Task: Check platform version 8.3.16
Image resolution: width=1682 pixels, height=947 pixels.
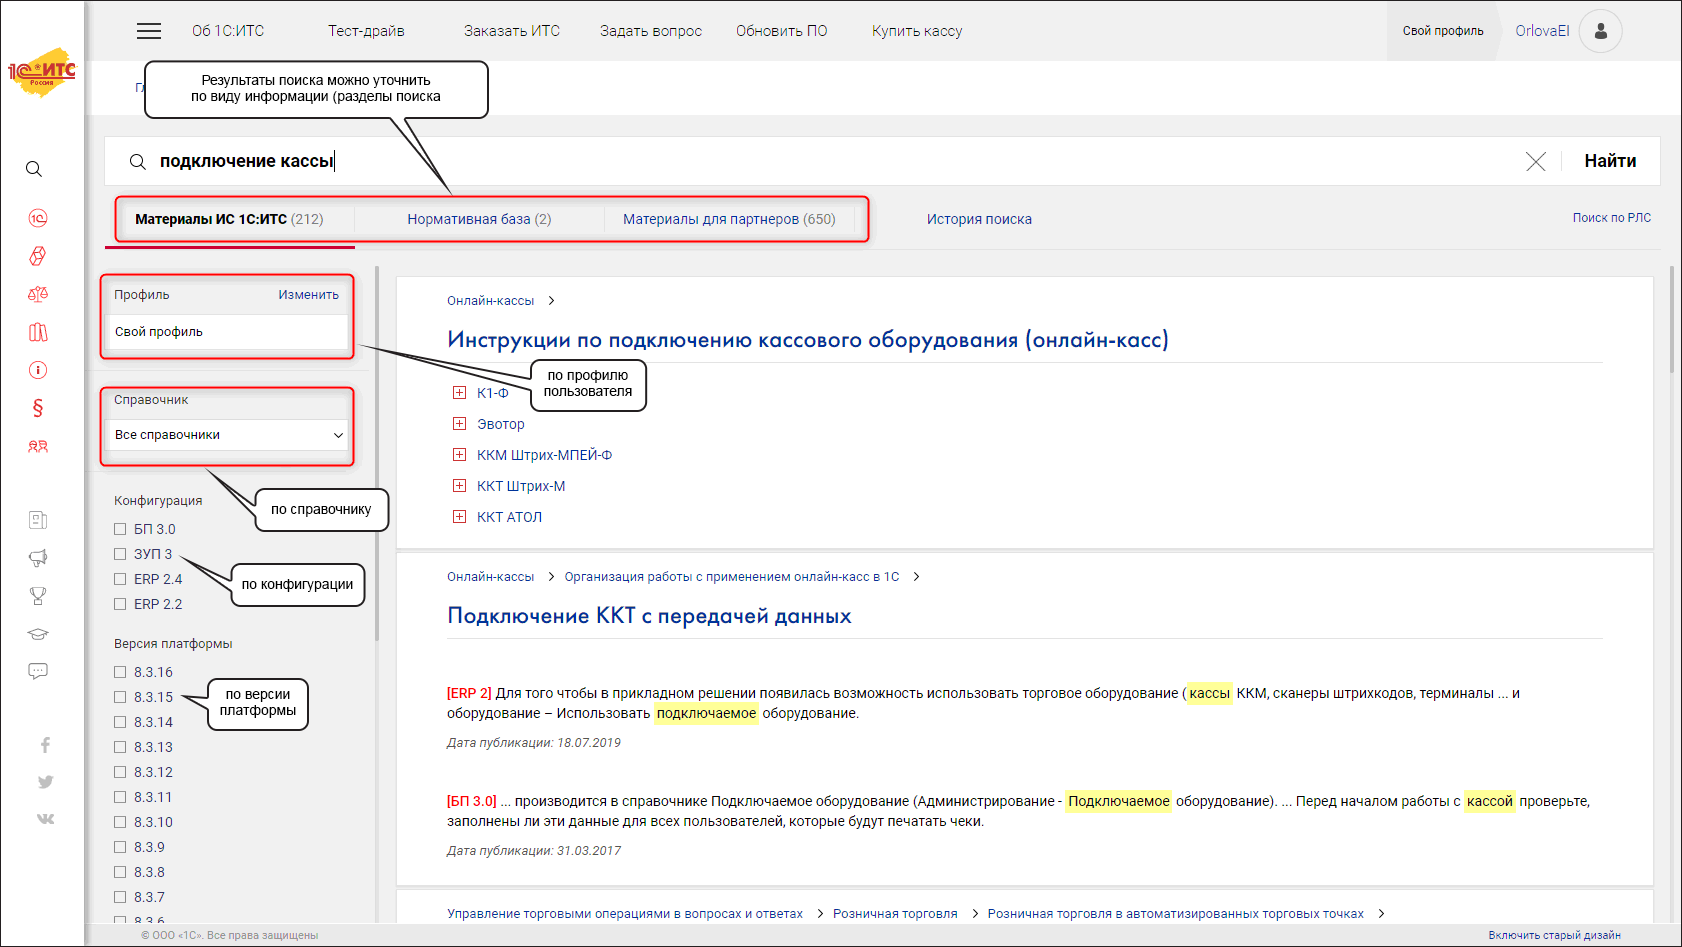Action: 120,672
